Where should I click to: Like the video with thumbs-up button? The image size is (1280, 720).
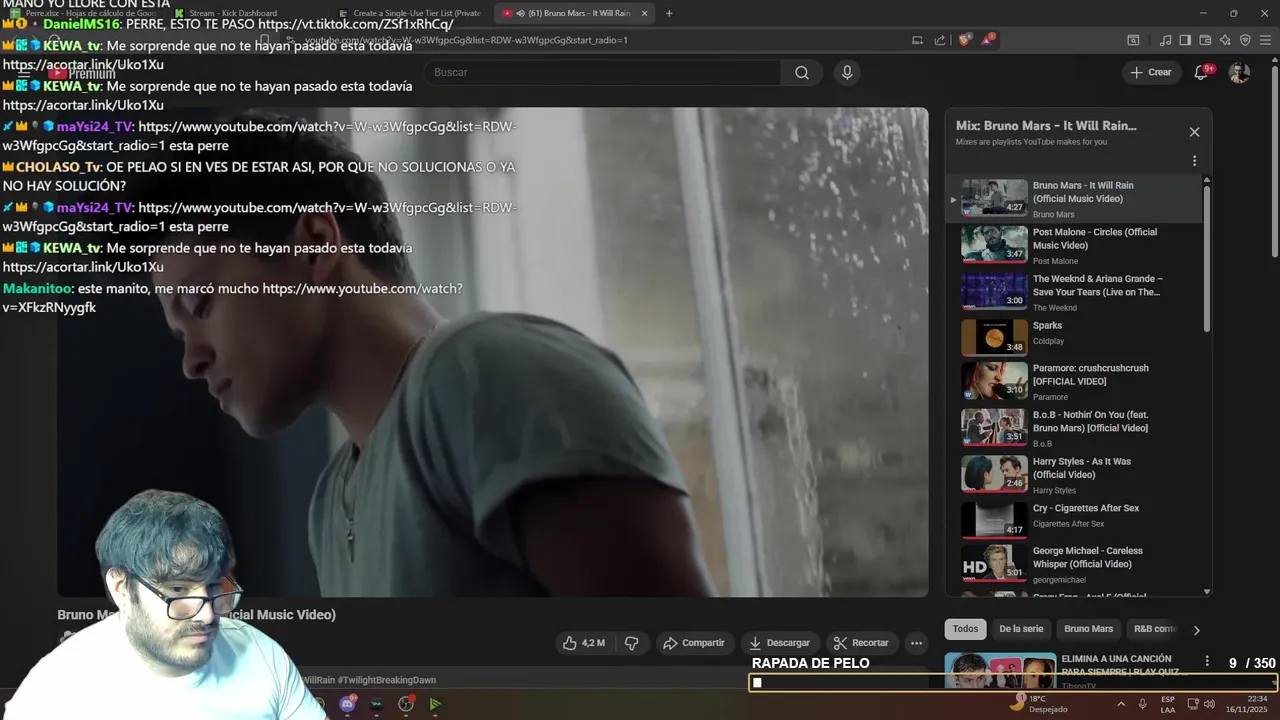pos(584,643)
